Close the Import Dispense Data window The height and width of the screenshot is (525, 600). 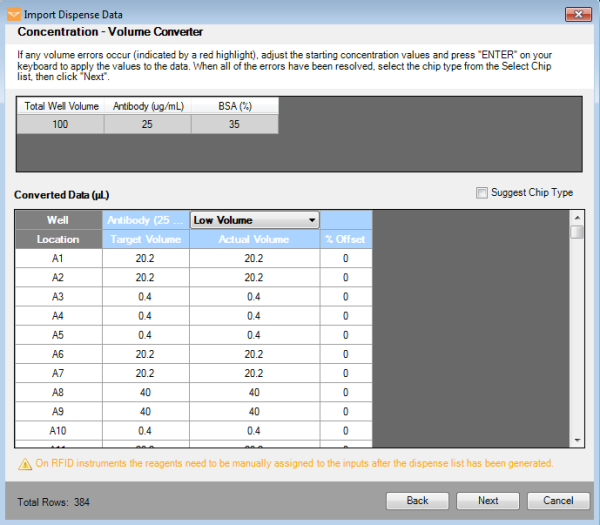[x=578, y=15]
